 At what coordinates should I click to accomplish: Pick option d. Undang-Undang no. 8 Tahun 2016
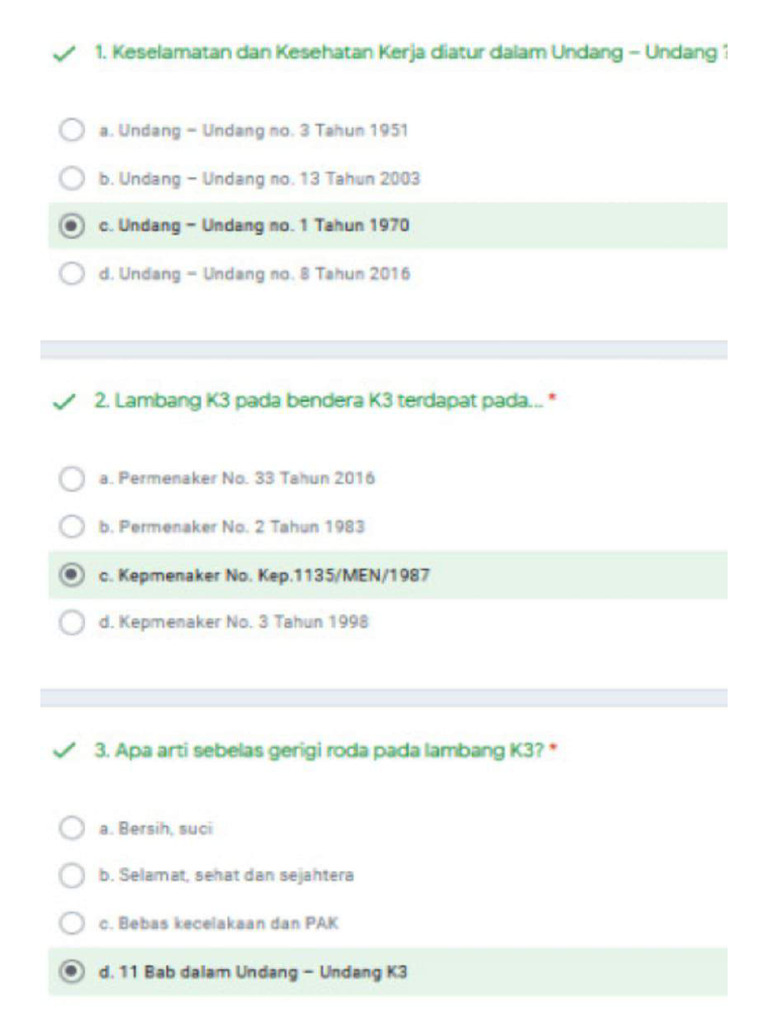(72, 273)
